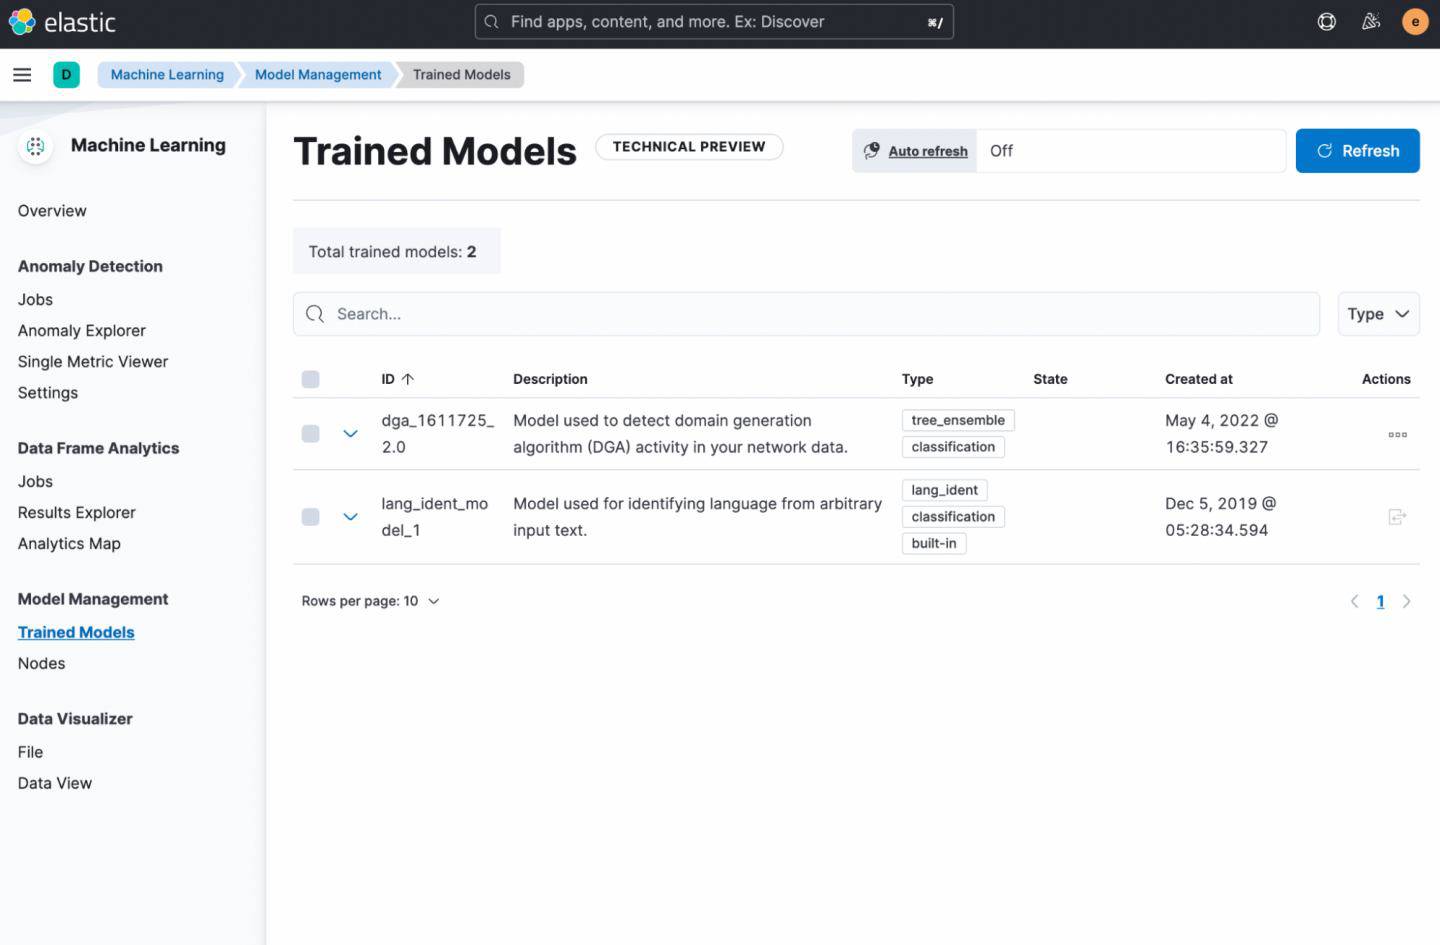The width and height of the screenshot is (1440, 945).
Task: Click the lang_ident_model_1 row action icon
Action: 1397,517
